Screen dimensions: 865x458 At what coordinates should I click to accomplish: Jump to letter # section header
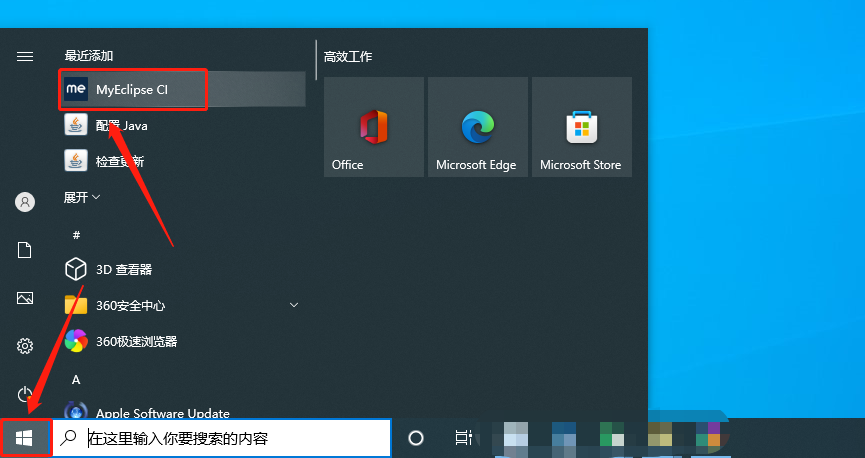pos(76,235)
